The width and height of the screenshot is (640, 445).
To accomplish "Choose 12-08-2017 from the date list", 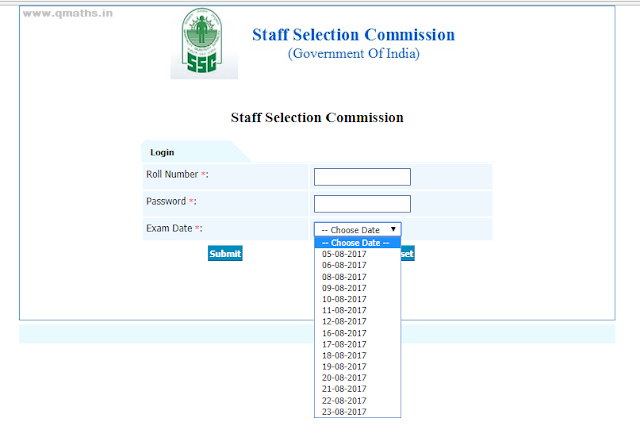I will click(x=358, y=322).
